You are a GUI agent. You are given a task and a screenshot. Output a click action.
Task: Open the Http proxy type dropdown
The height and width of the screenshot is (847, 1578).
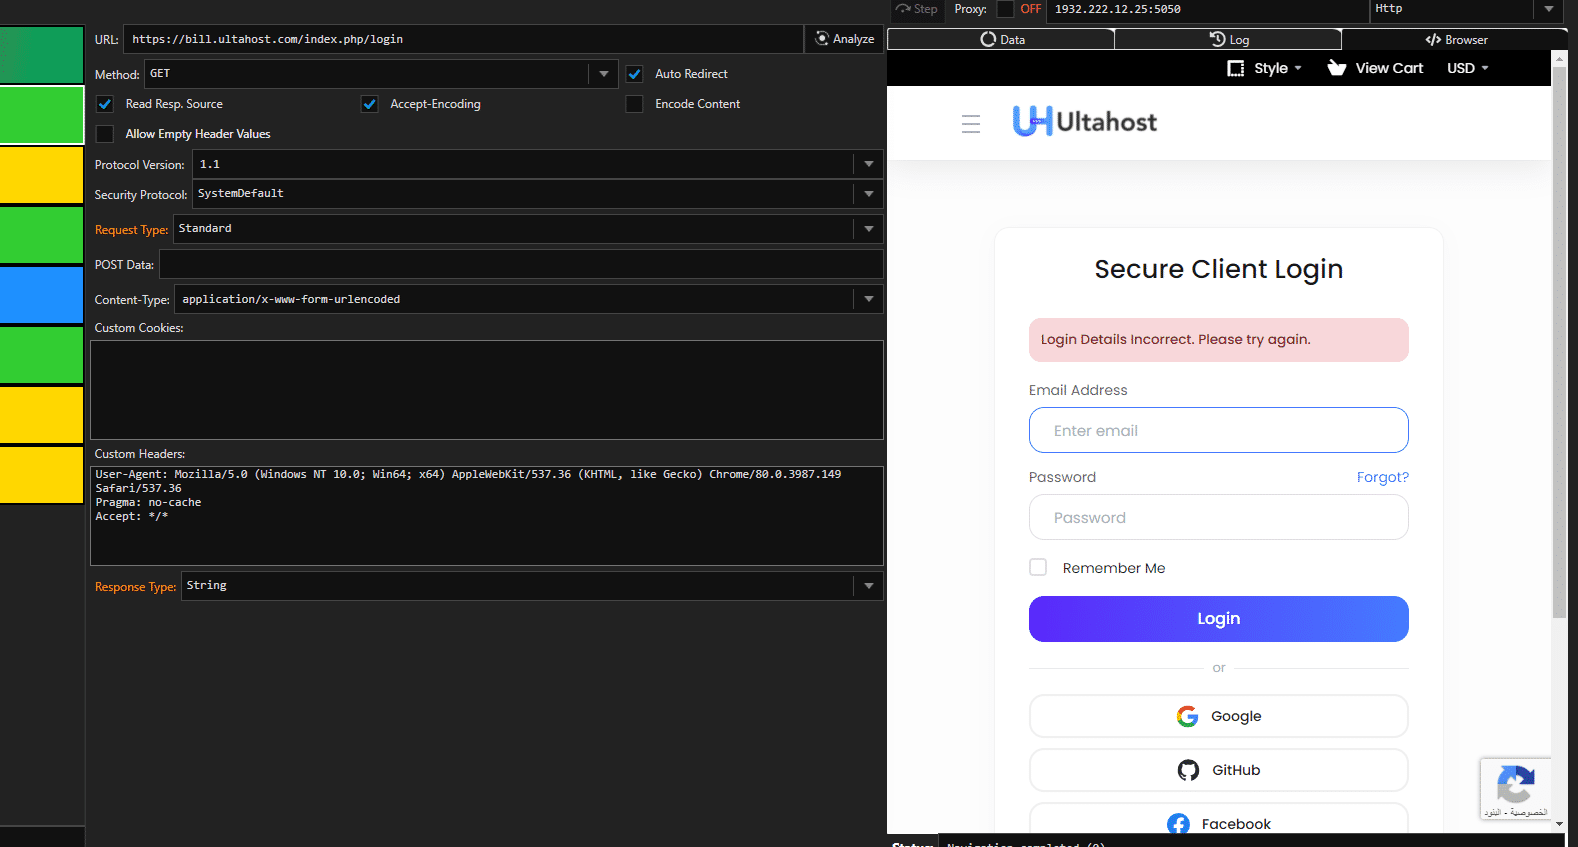[x=1548, y=9]
